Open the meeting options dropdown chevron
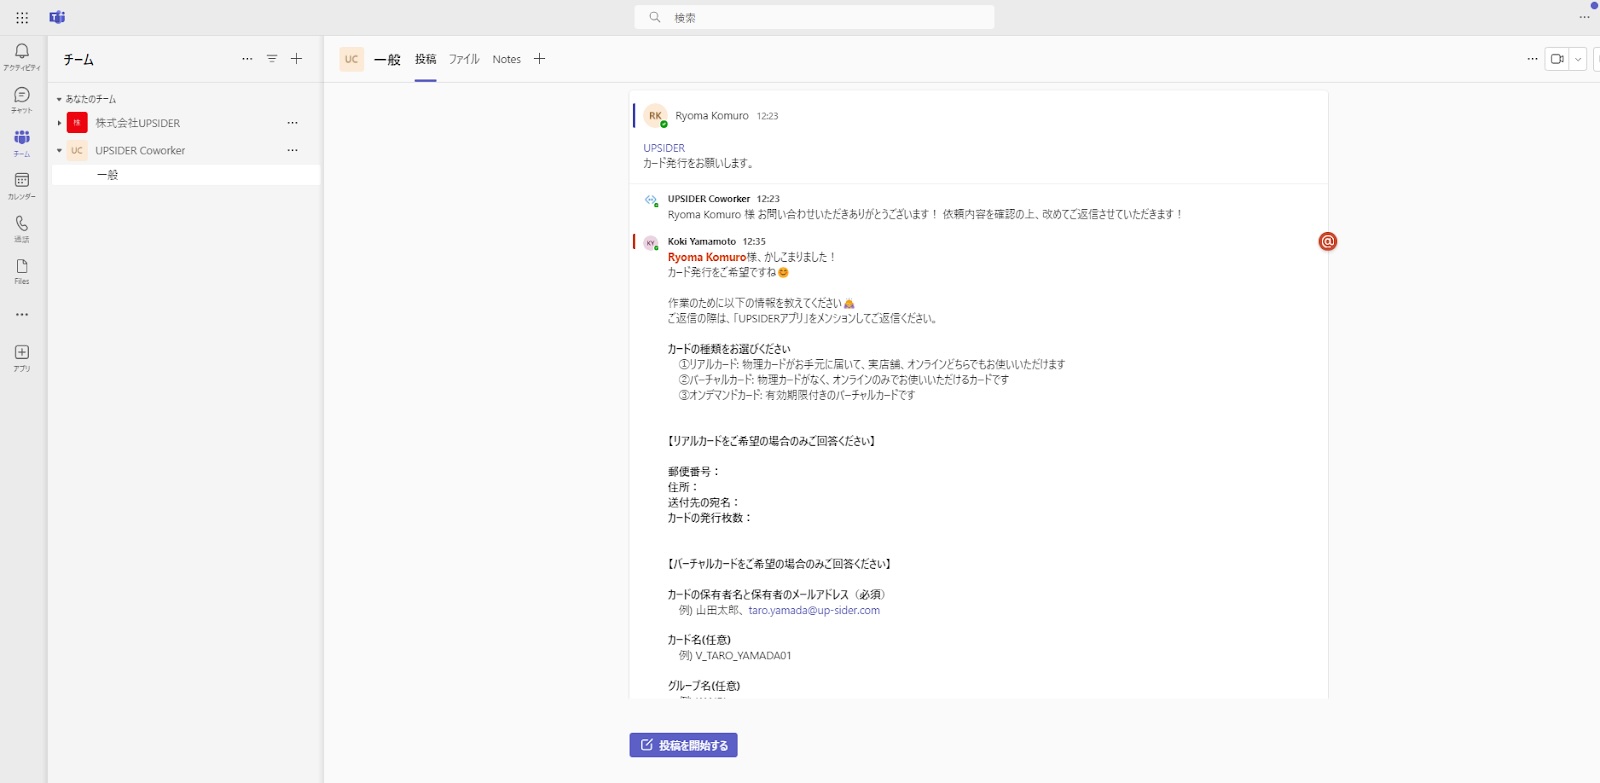 pyautogui.click(x=1578, y=59)
